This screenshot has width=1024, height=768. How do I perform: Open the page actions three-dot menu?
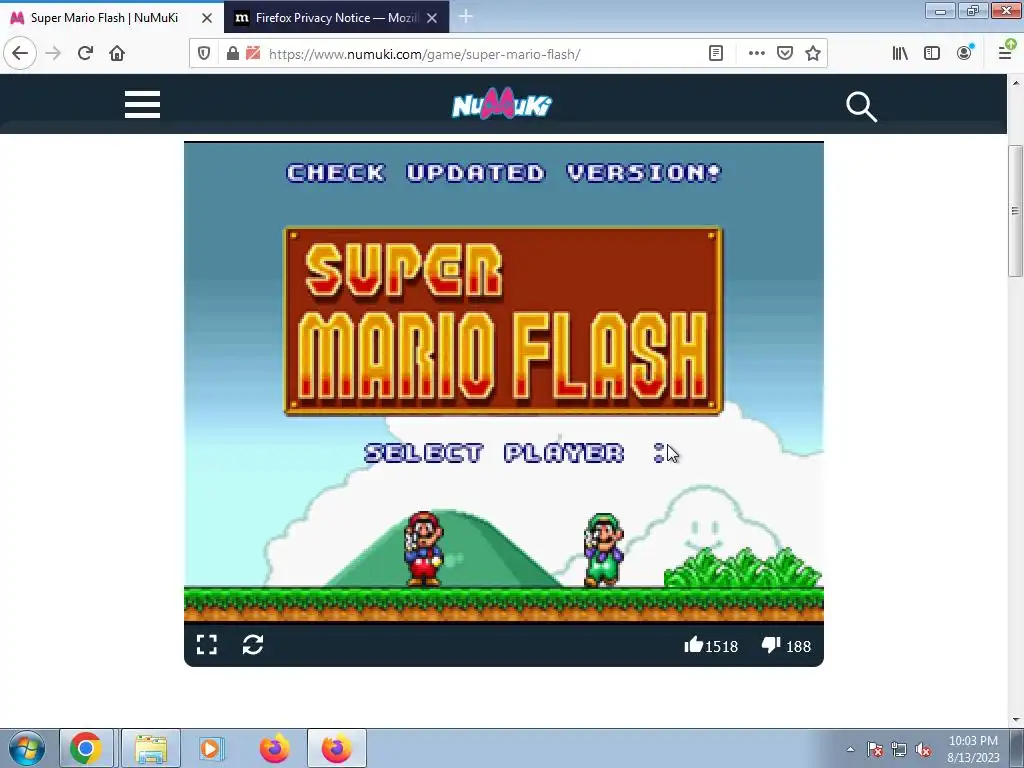pyautogui.click(x=756, y=54)
